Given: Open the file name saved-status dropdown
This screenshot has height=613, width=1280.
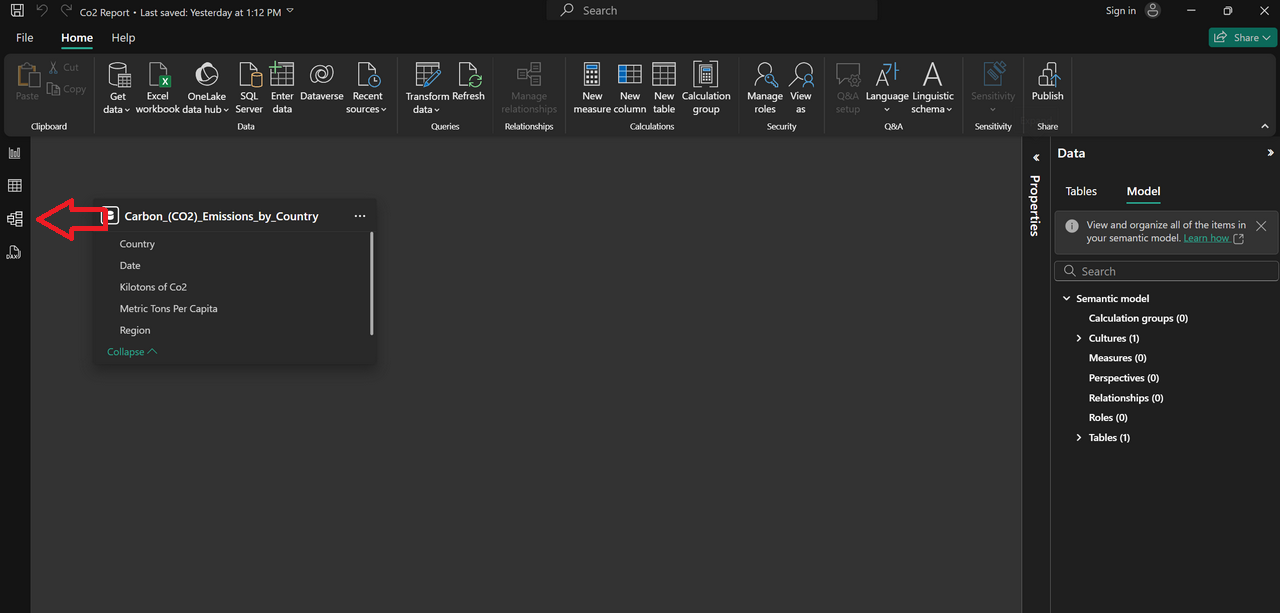Looking at the screenshot, I should coord(290,10).
